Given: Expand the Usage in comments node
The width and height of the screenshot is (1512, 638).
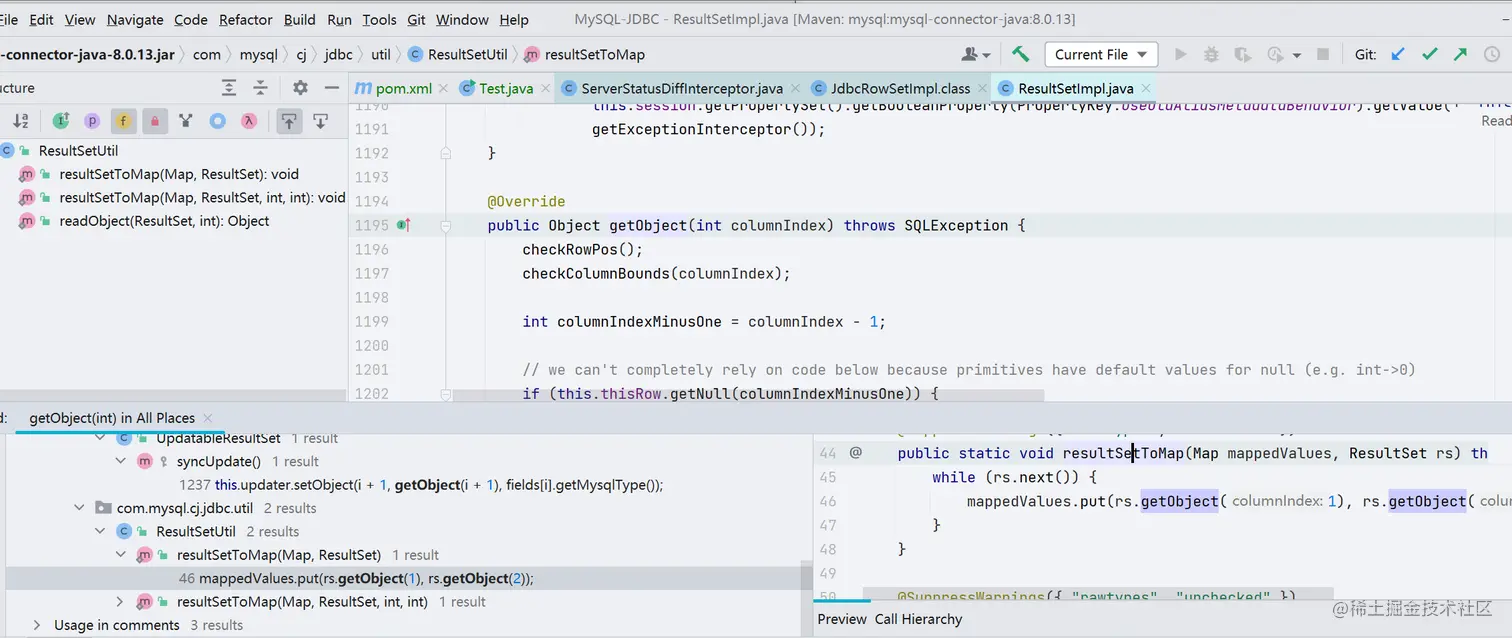Looking at the screenshot, I should tap(37, 625).
